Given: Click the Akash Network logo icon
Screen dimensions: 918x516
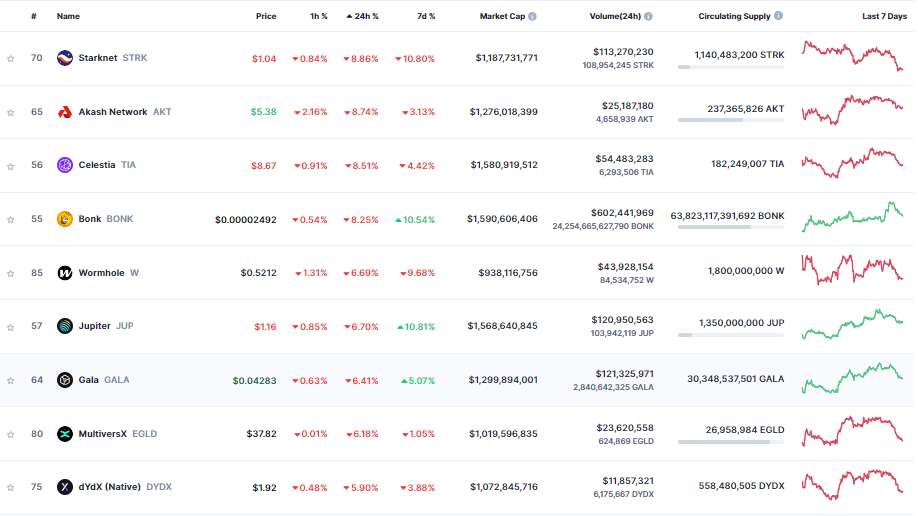Looking at the screenshot, I should 64,112.
